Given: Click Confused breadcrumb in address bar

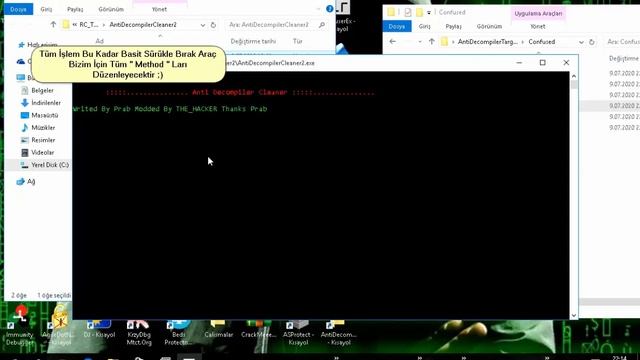Looking at the screenshot, I should tap(542, 42).
